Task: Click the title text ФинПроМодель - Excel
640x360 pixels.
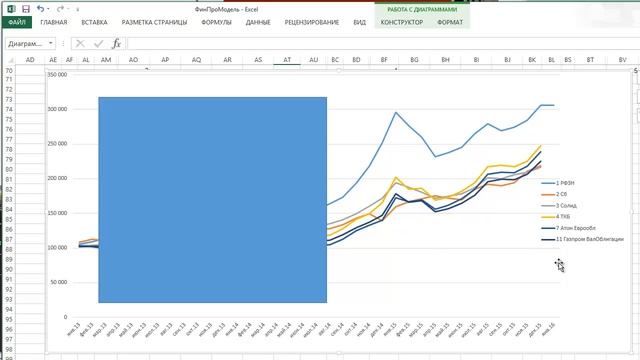Action: pos(226,9)
